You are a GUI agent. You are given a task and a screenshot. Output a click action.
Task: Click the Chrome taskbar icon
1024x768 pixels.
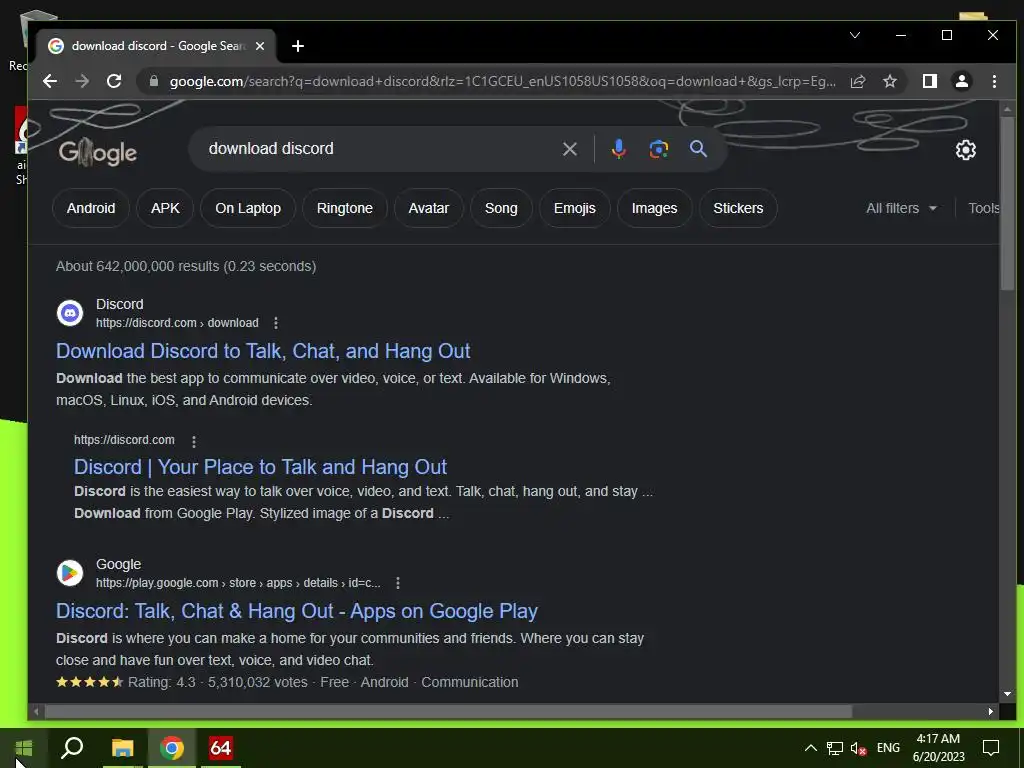pos(172,748)
